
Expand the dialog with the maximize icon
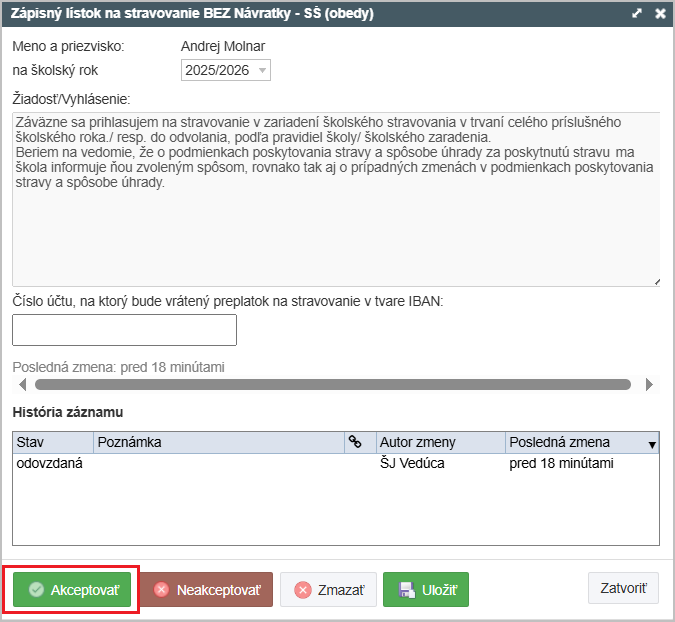[x=637, y=14]
